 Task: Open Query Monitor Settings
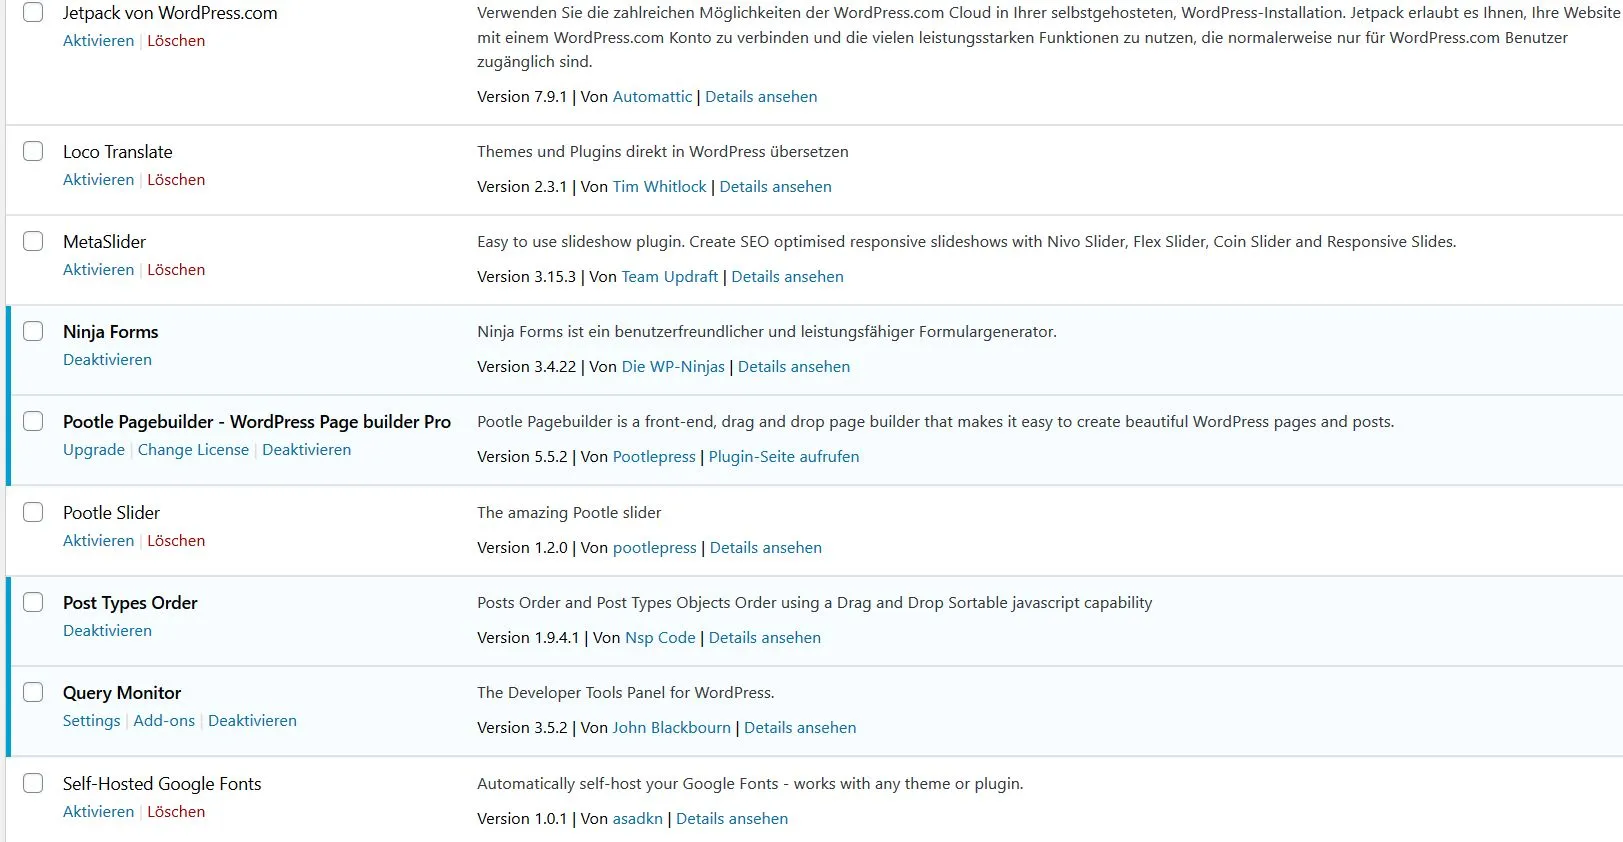pyautogui.click(x=91, y=721)
